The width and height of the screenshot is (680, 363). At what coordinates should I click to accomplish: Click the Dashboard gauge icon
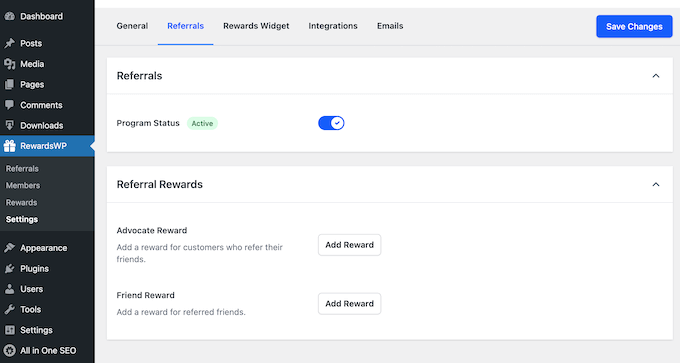click(10, 16)
